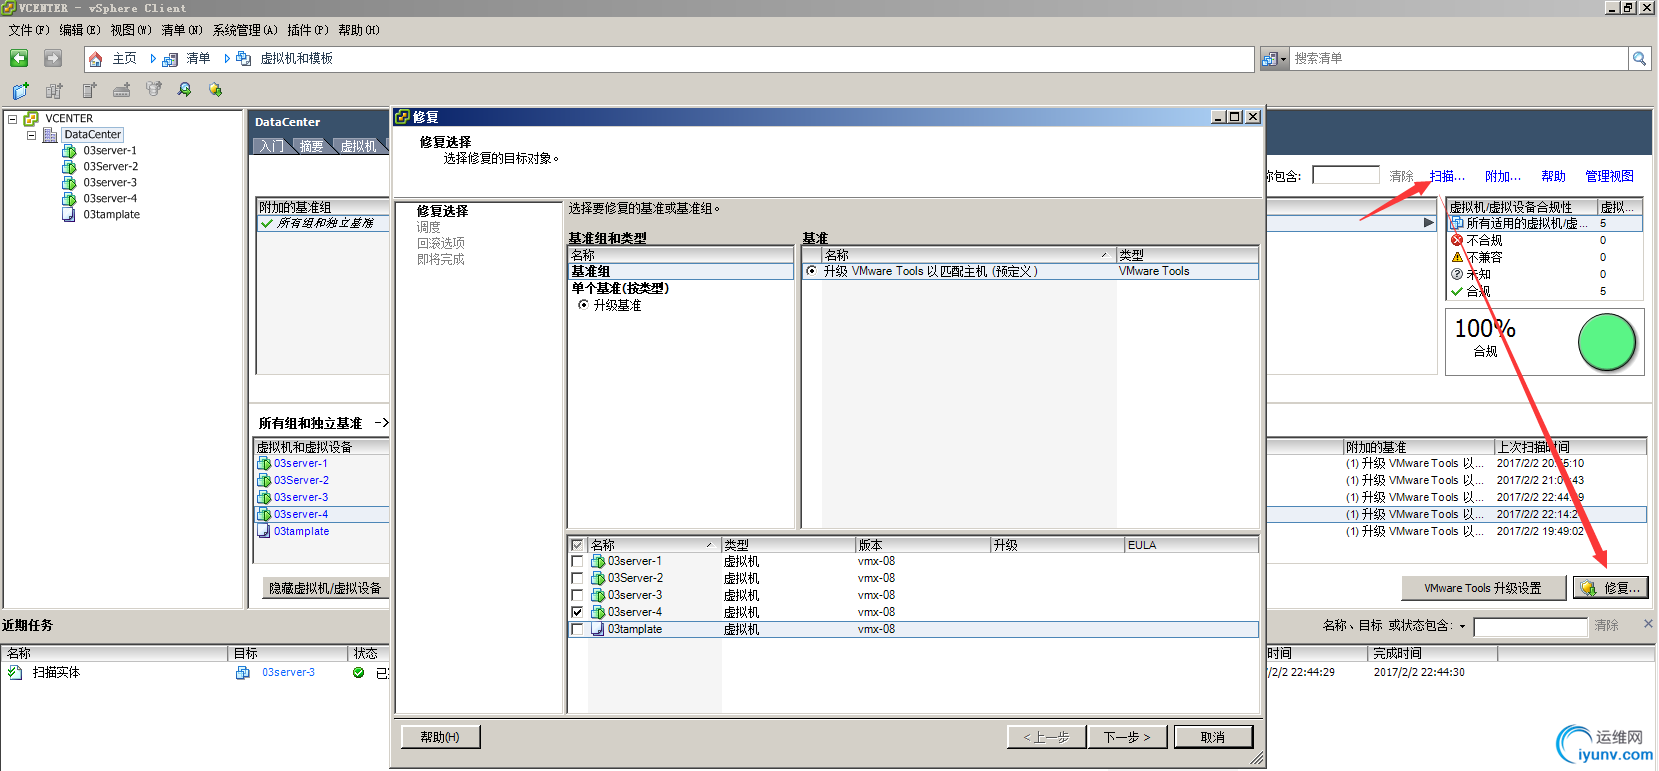This screenshot has width=1659, height=771.
Task: Click 03tamplate icon in remediate dialog list
Action: click(598, 630)
